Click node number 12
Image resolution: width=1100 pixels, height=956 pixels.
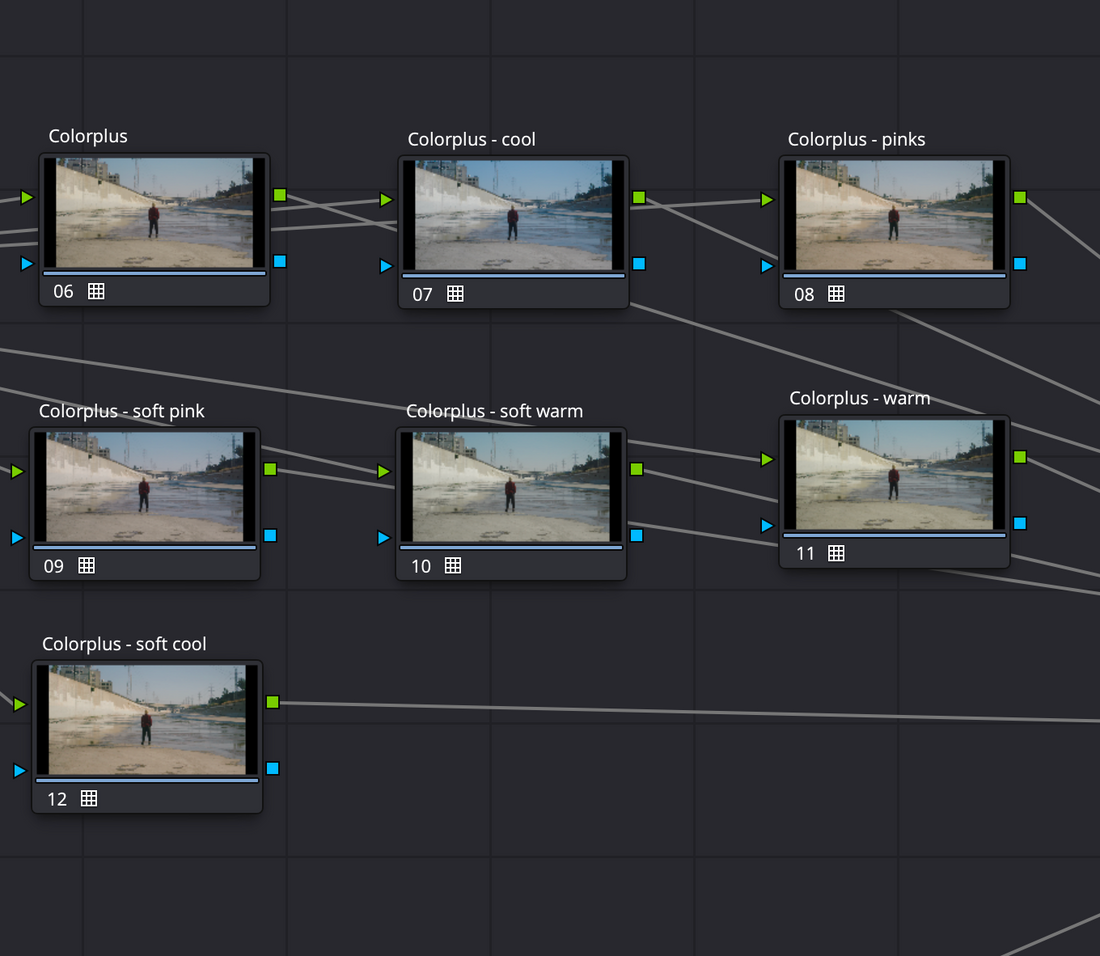(57, 799)
